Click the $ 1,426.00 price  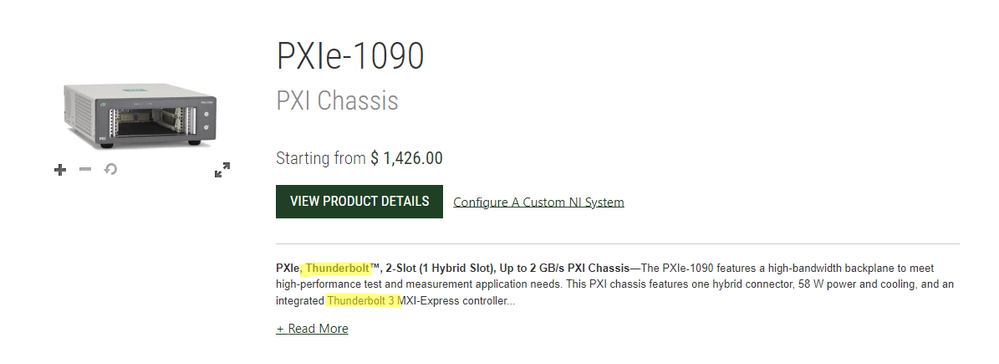click(x=406, y=158)
